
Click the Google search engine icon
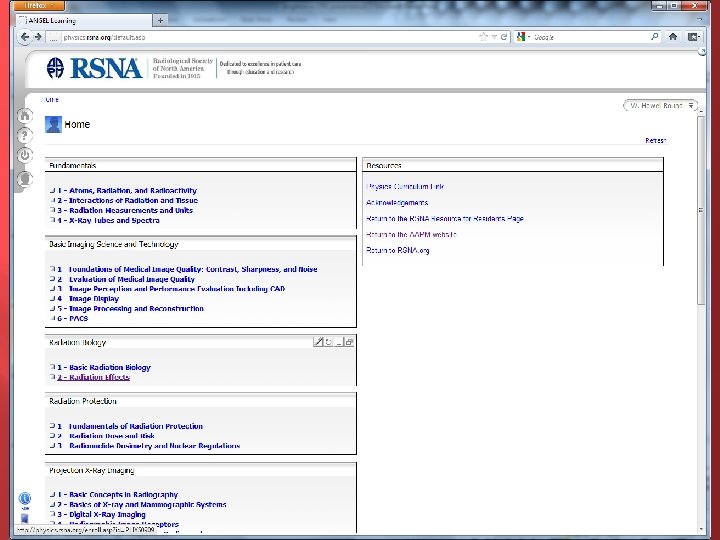coord(520,37)
